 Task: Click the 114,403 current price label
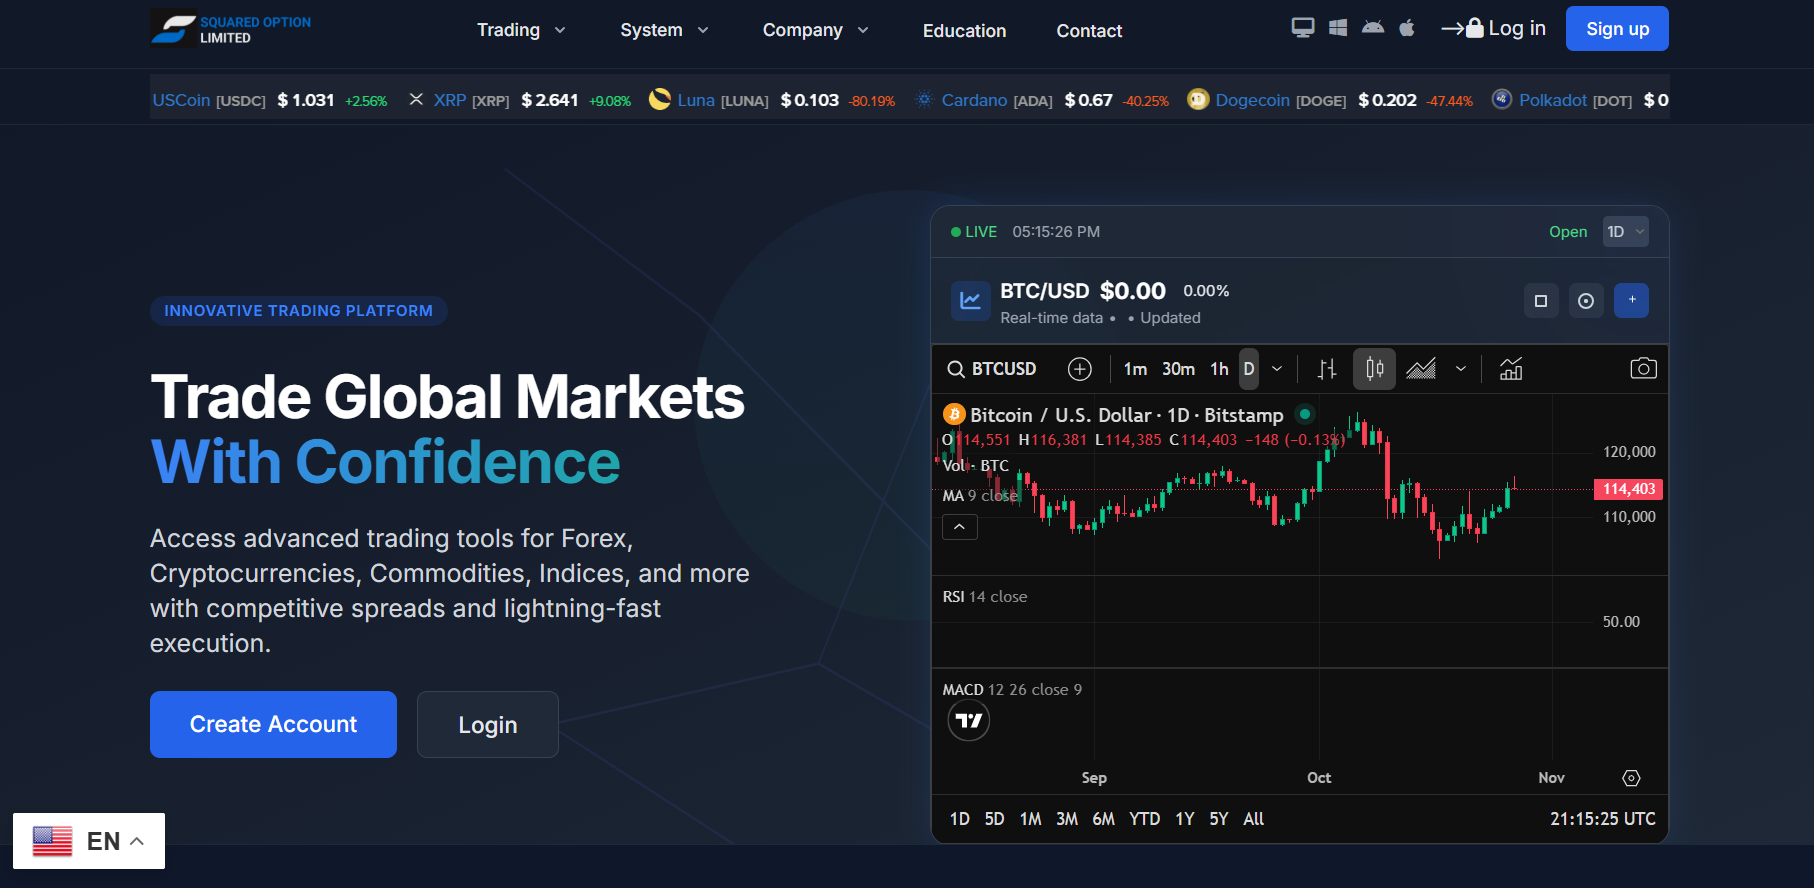[1629, 489]
